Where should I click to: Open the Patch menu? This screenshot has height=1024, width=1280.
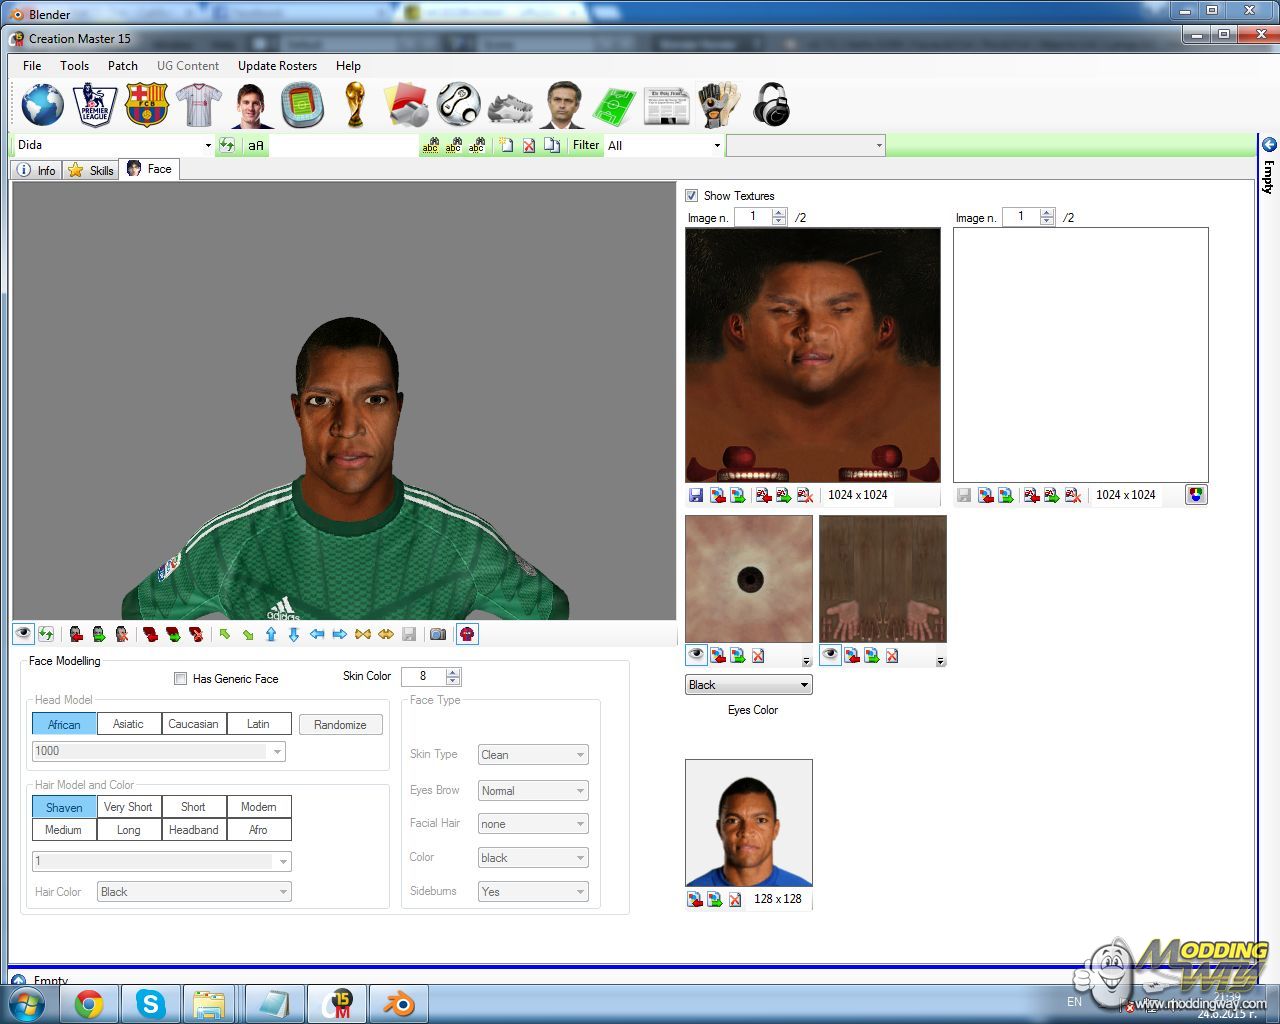122,66
